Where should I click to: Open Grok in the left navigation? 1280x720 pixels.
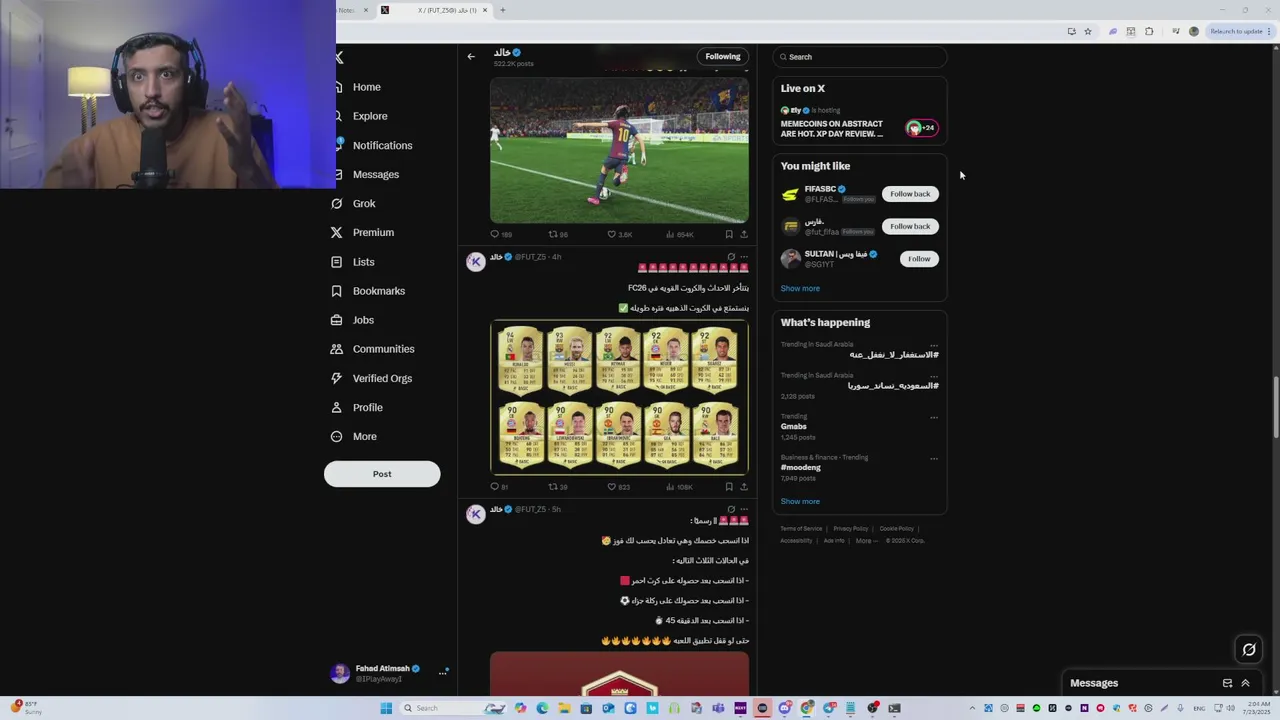[353, 203]
